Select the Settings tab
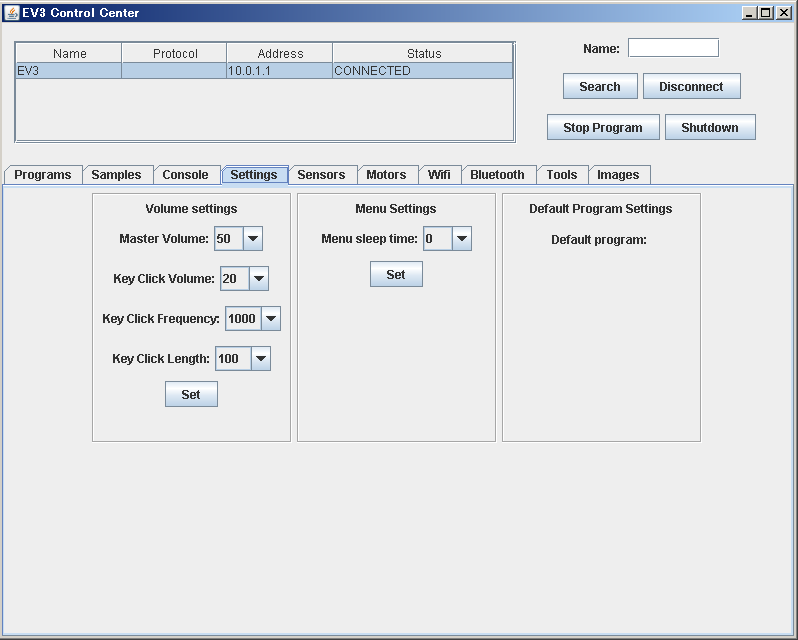 pyautogui.click(x=254, y=174)
